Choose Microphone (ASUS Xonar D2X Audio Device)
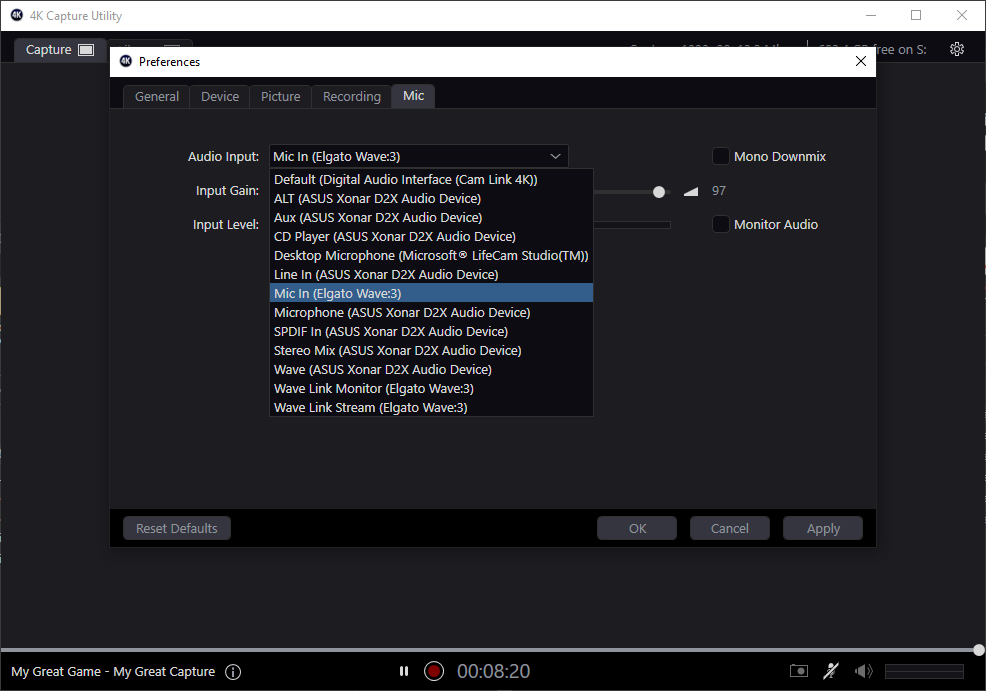986x691 pixels. pyautogui.click(x=431, y=312)
